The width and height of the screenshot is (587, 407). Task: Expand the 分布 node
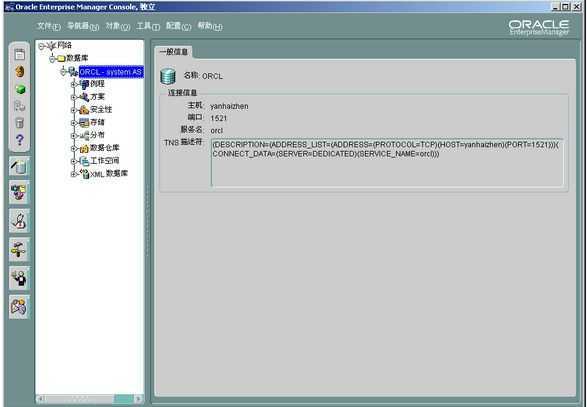tap(74, 136)
